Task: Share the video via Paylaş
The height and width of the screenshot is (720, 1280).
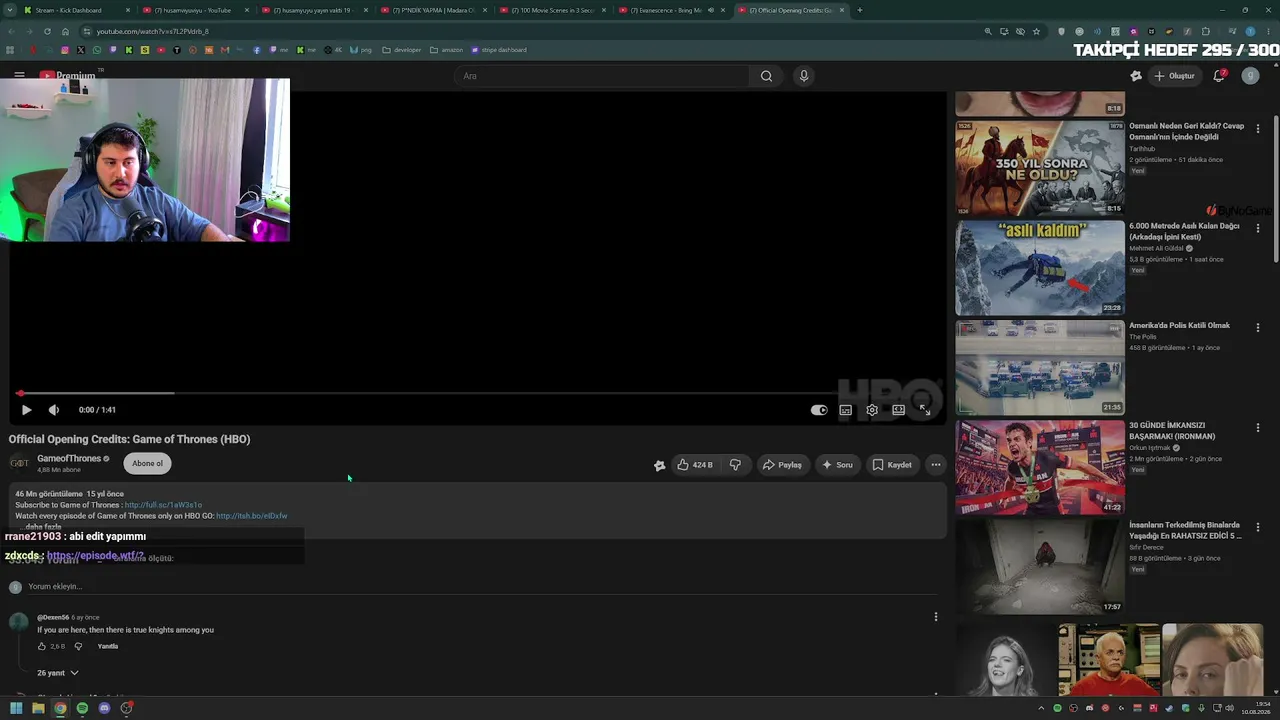Action: point(782,465)
